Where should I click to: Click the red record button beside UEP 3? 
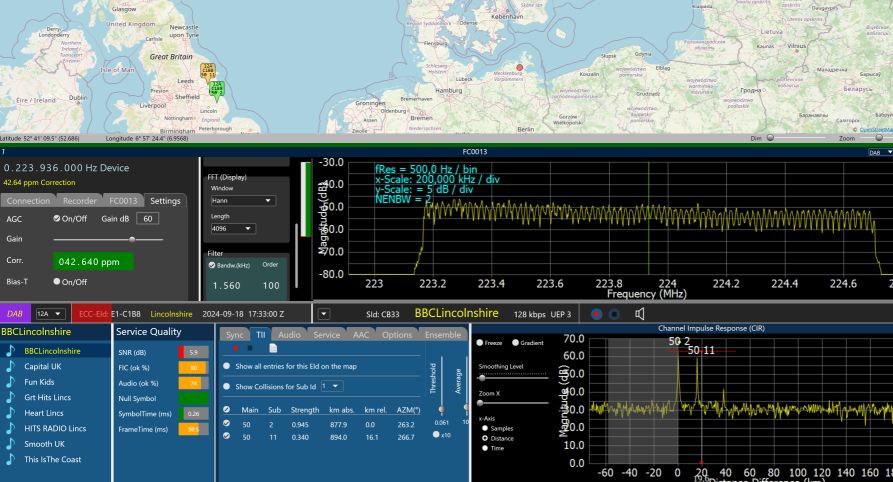[596, 314]
